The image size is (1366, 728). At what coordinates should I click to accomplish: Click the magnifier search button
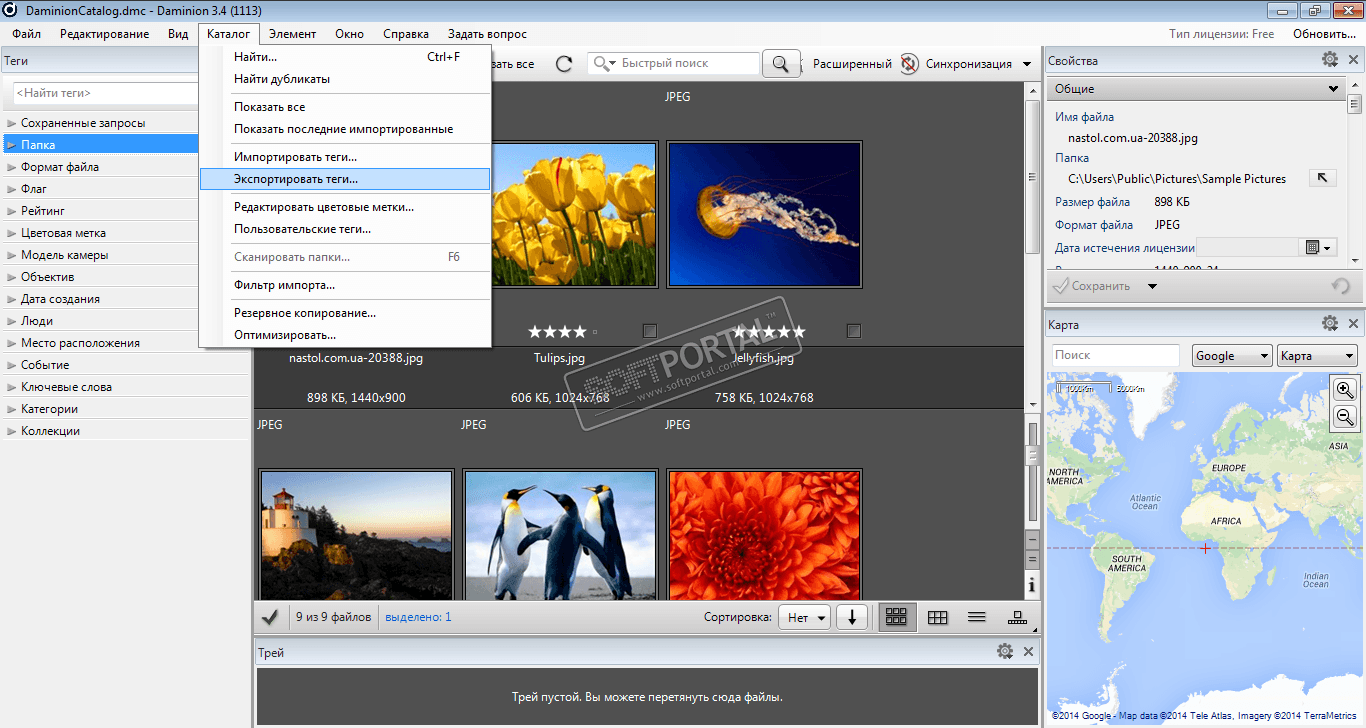(782, 63)
